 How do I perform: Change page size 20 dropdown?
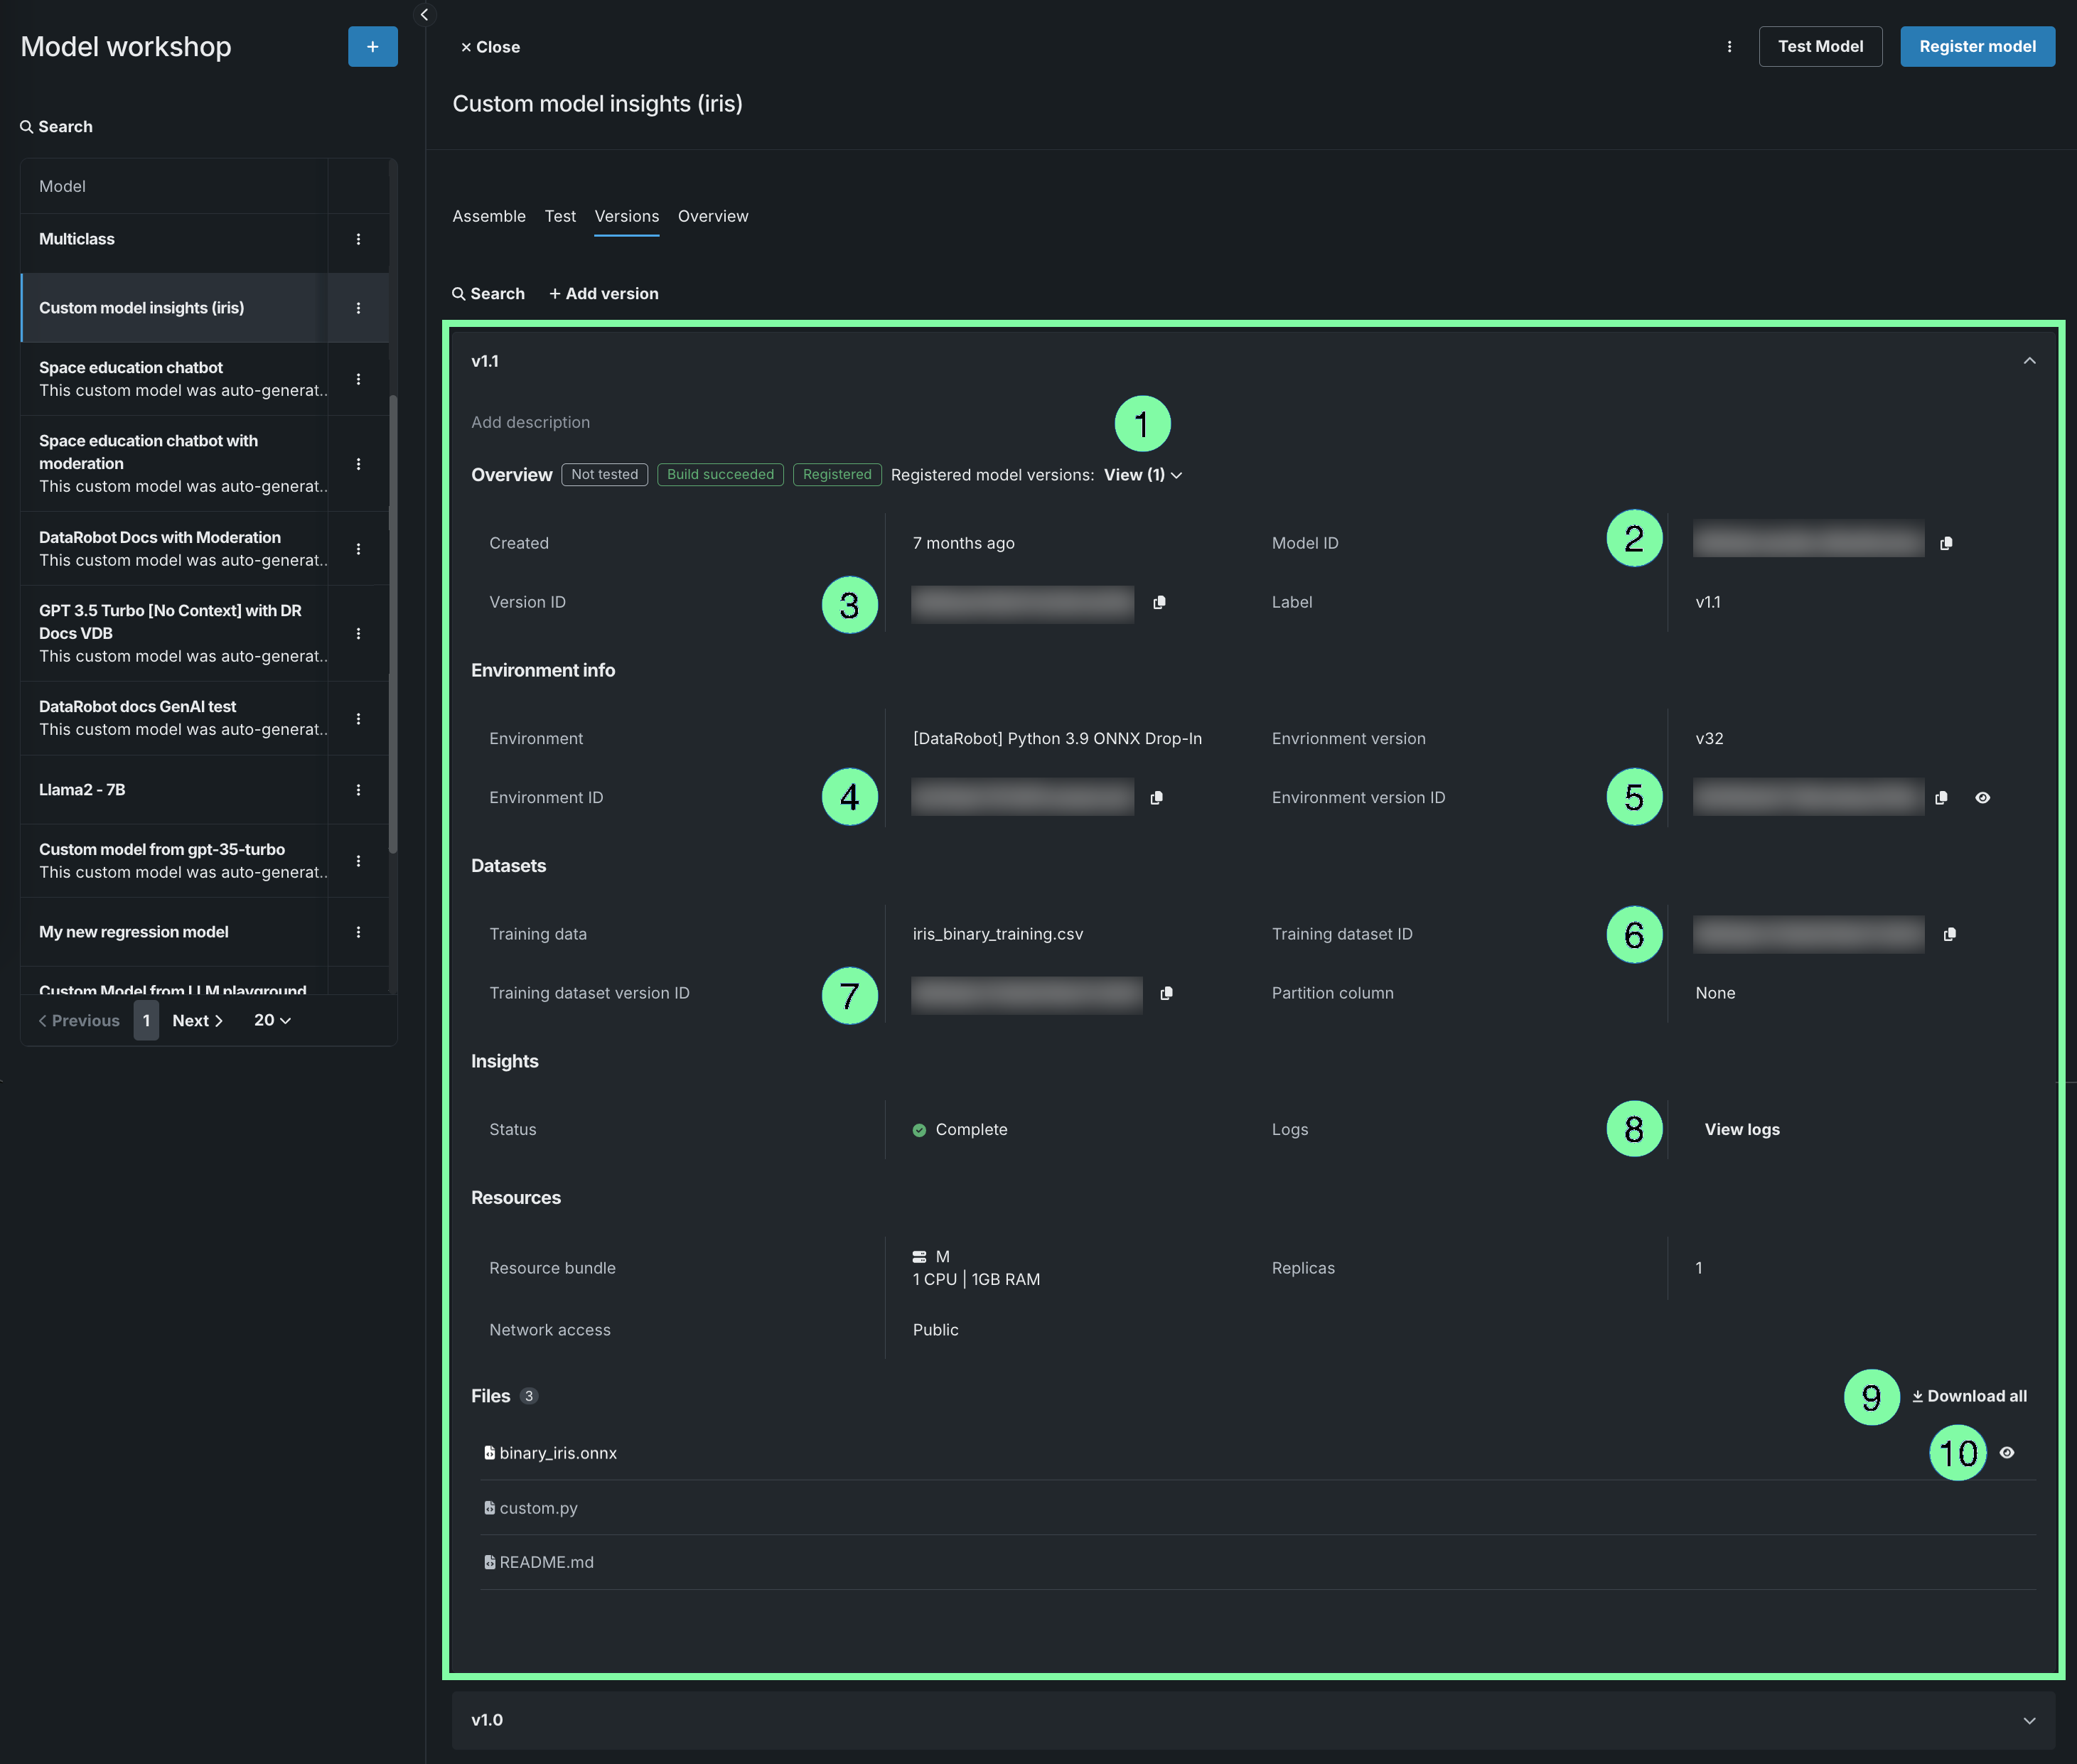tap(272, 1020)
